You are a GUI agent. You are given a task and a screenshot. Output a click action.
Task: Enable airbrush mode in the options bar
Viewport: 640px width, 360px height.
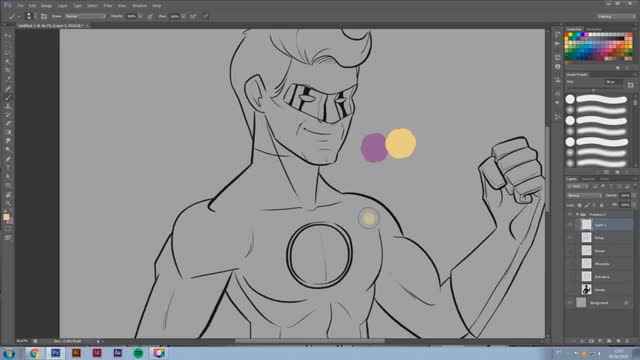point(193,16)
